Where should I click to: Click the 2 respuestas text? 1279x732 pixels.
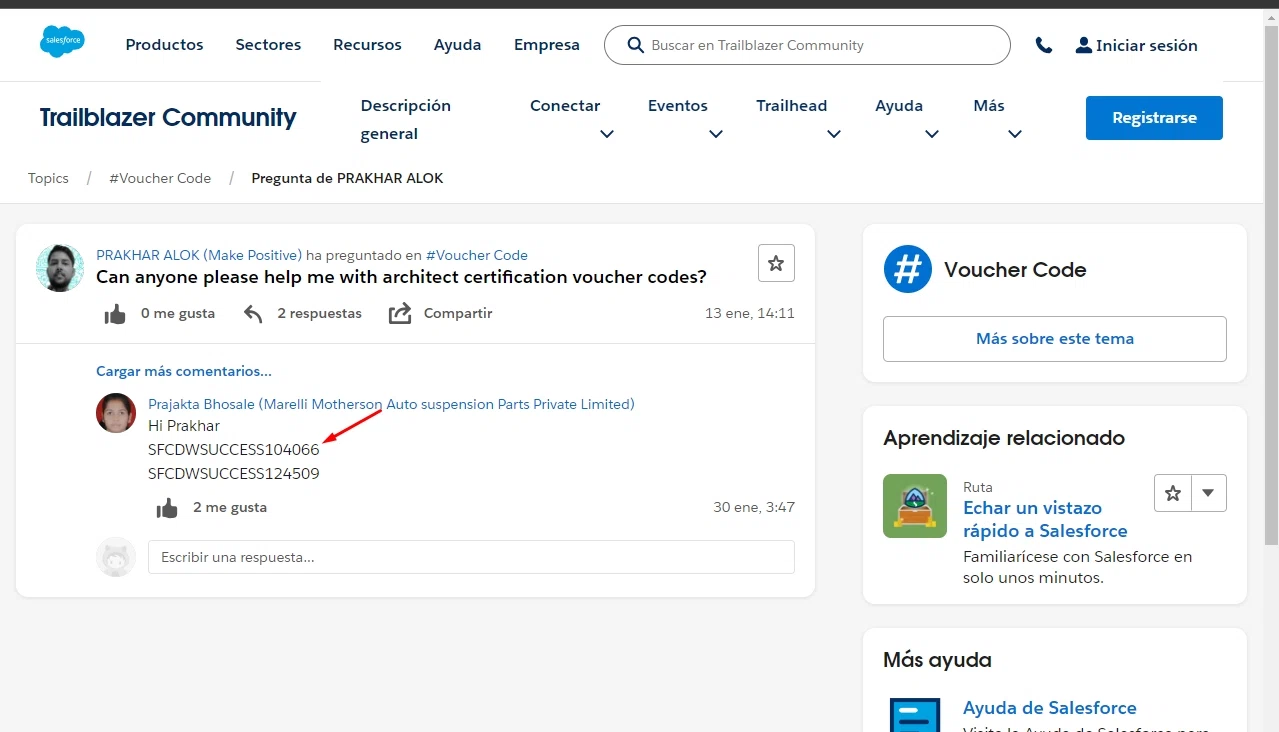(x=319, y=313)
